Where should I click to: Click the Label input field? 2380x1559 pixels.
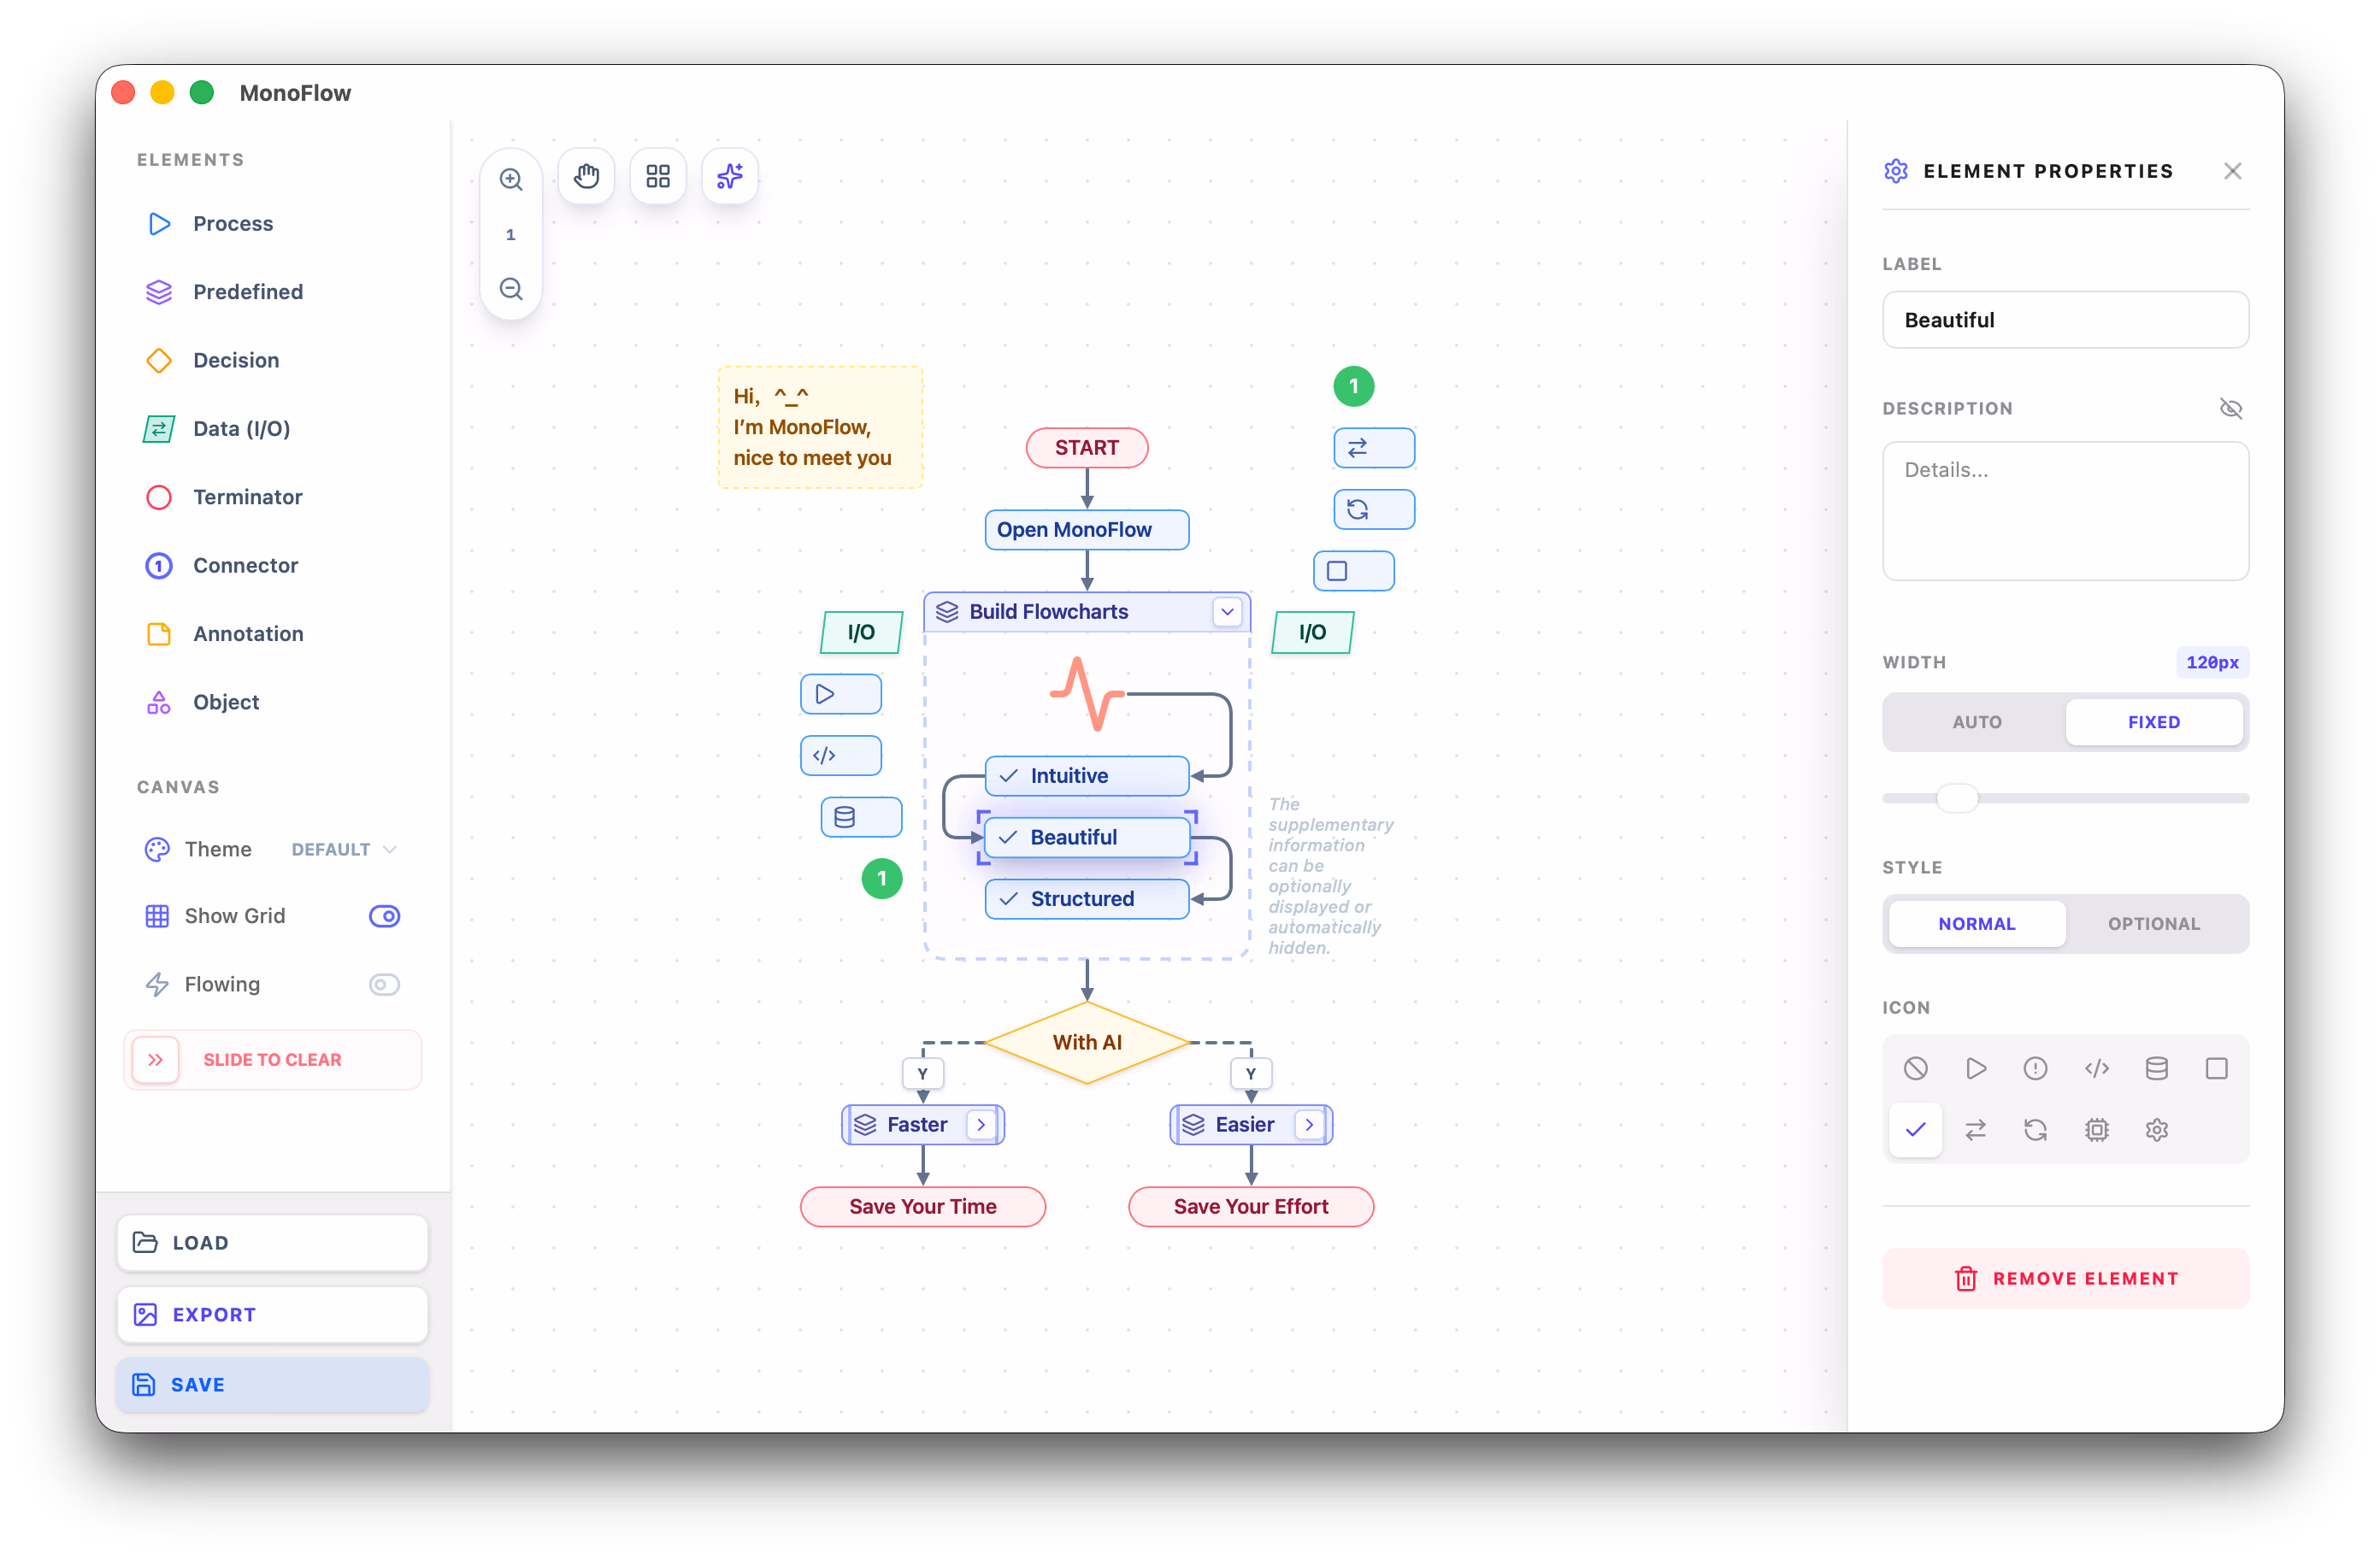2065,320
